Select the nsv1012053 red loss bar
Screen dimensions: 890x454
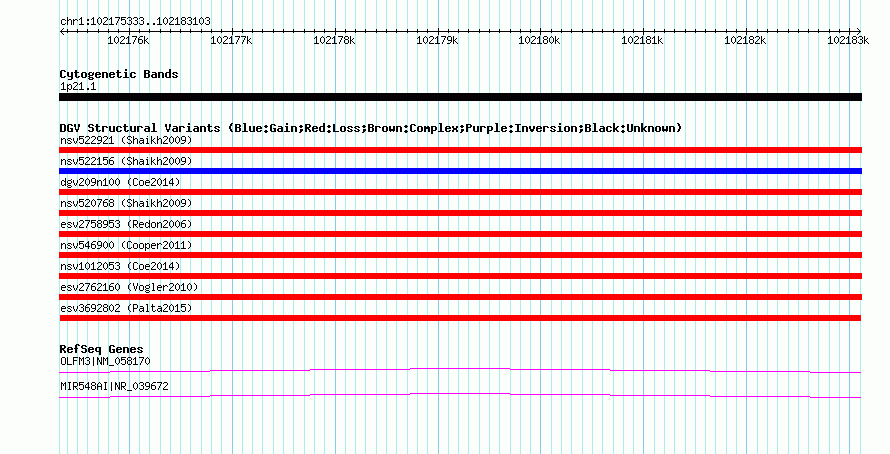pos(460,276)
